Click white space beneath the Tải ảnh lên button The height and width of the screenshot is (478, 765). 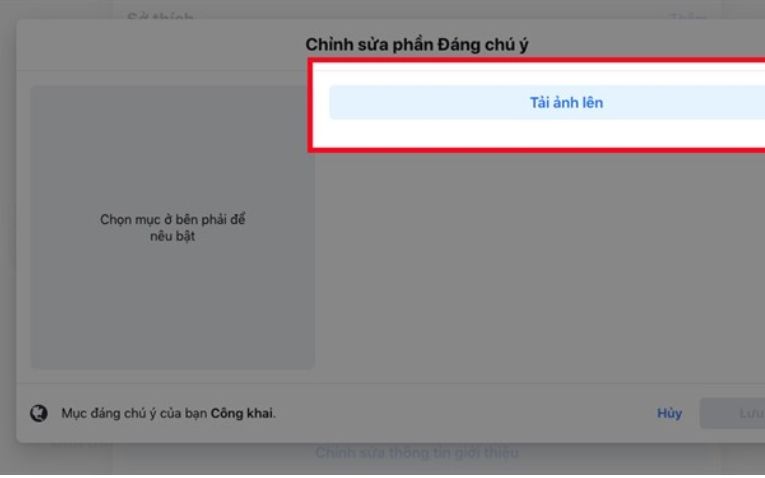tap(539, 133)
